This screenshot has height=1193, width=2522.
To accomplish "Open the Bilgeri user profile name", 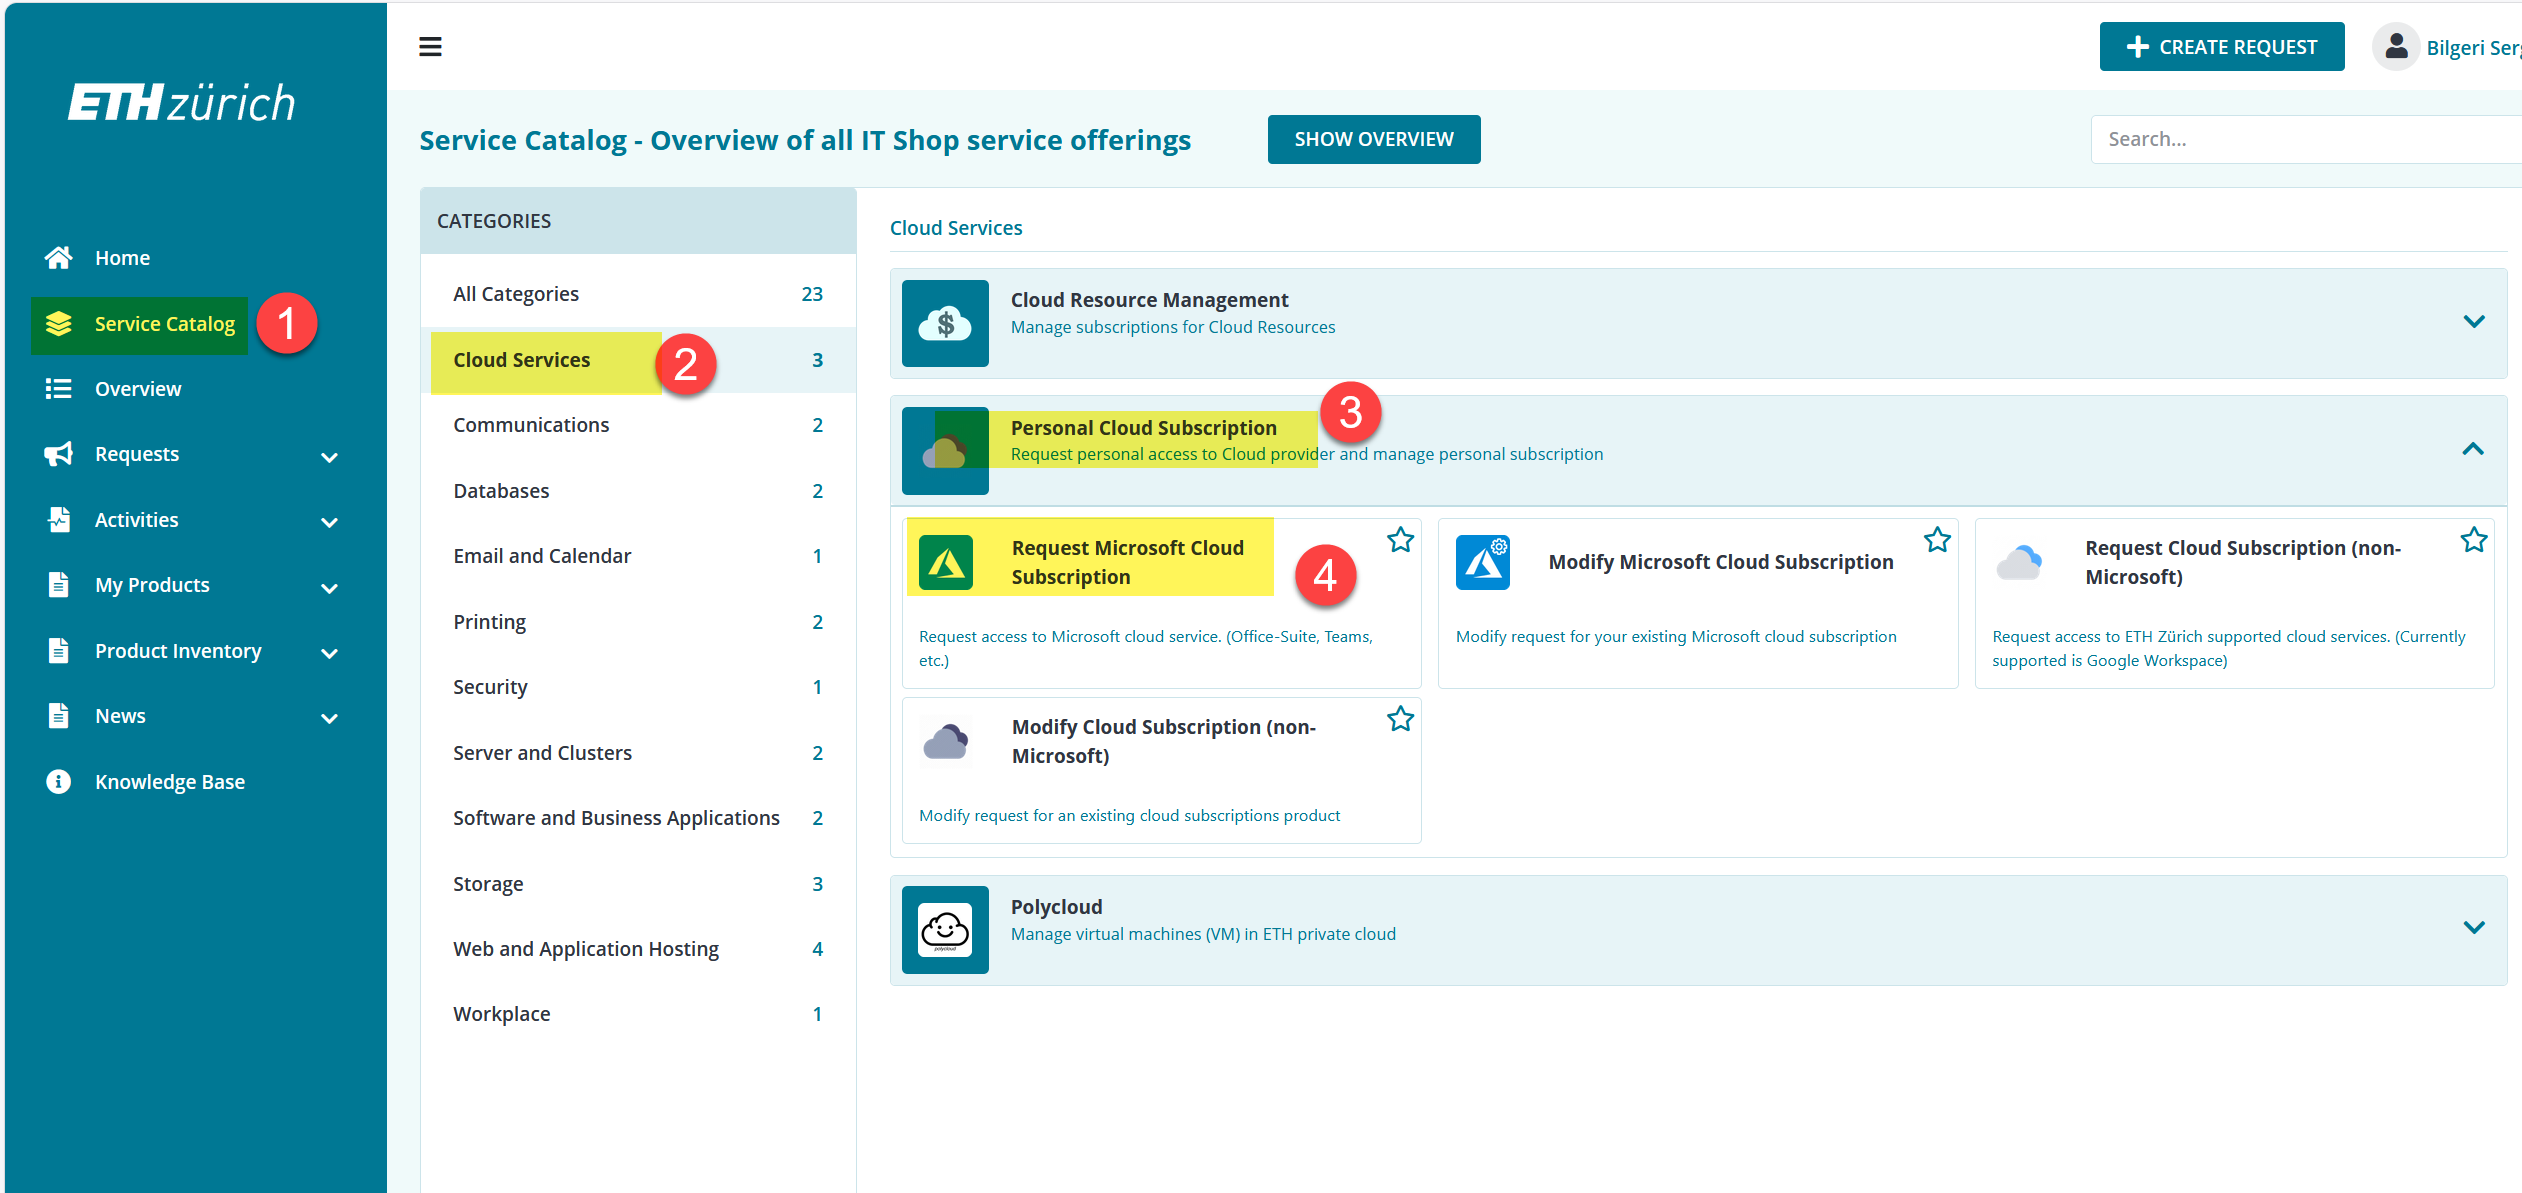I will [x=2474, y=48].
